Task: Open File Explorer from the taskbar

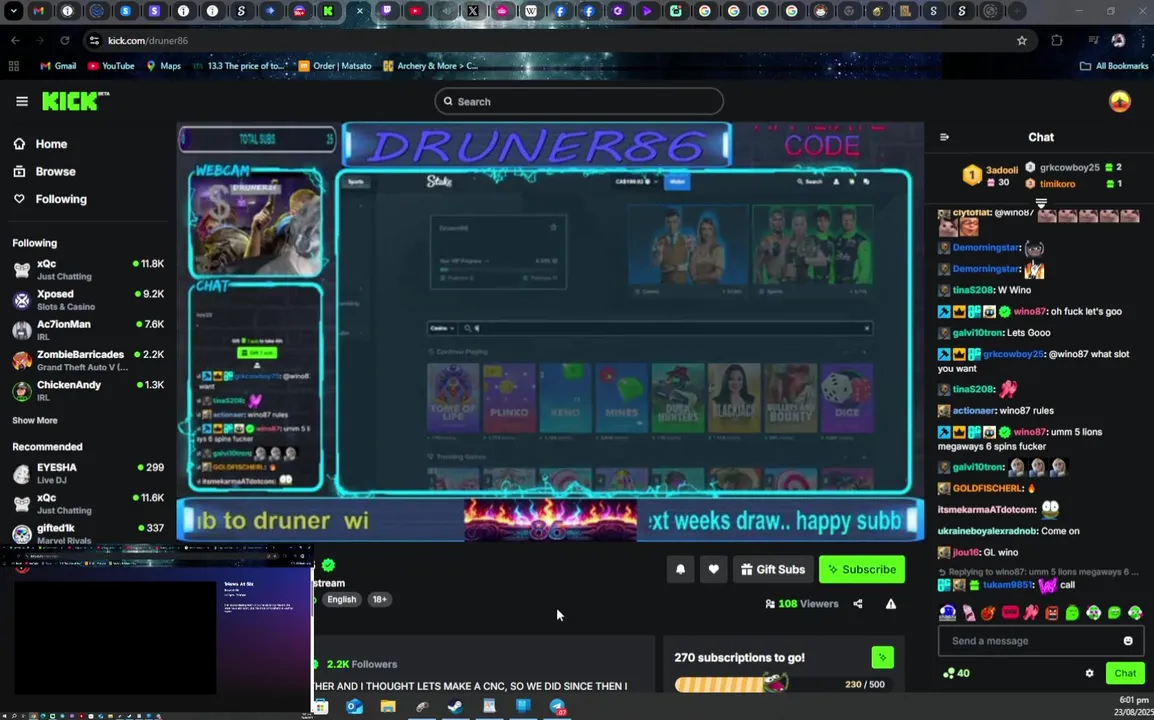Action: point(388,706)
